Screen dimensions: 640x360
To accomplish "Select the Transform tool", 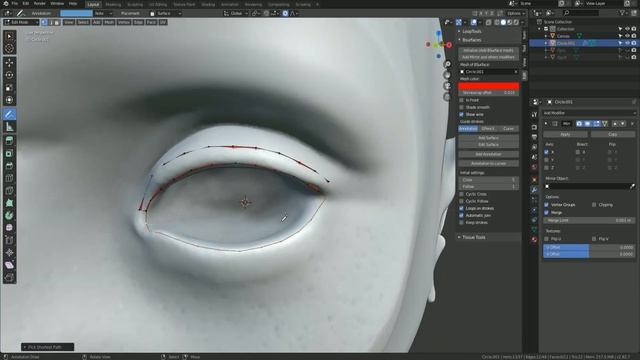I will 9,100.
